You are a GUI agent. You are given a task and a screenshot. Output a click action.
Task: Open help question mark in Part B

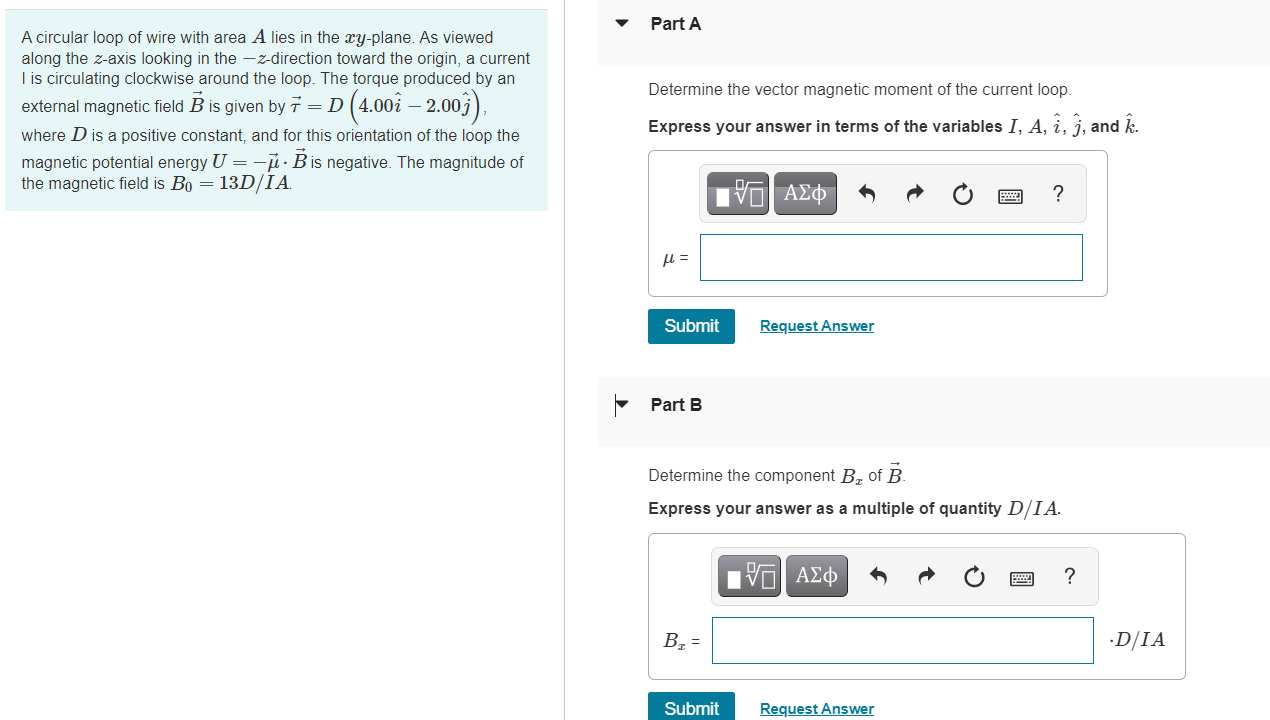[x=1070, y=576]
